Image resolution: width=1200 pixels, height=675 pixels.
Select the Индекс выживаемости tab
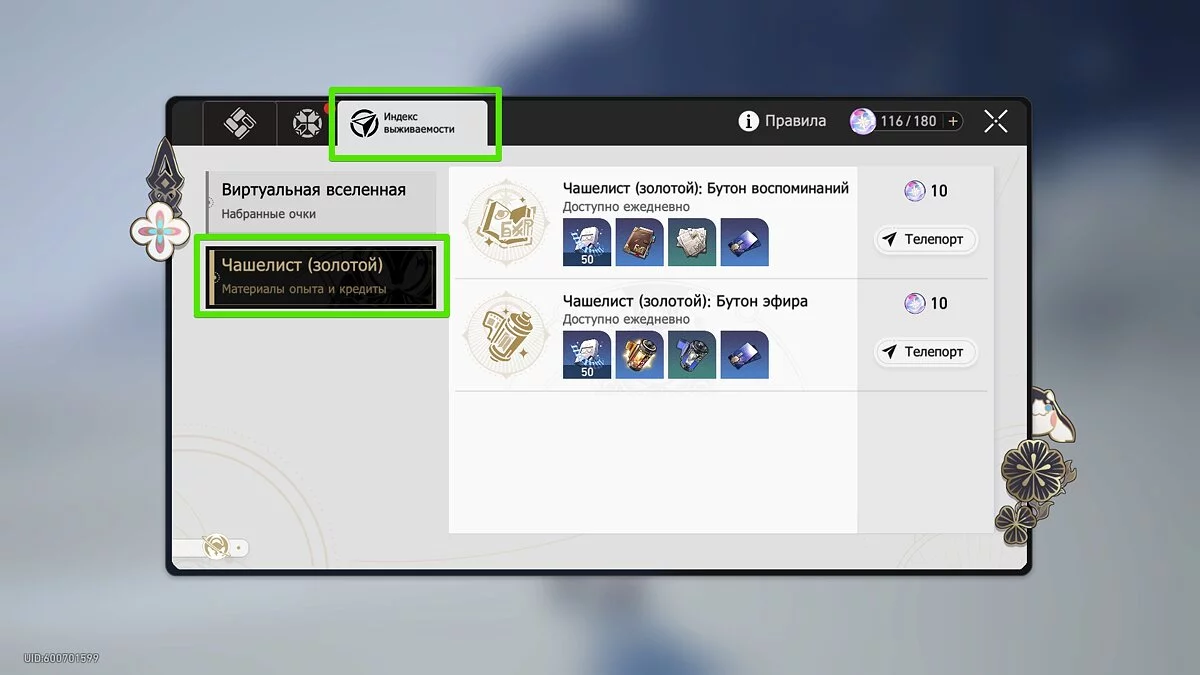pyautogui.click(x=414, y=124)
